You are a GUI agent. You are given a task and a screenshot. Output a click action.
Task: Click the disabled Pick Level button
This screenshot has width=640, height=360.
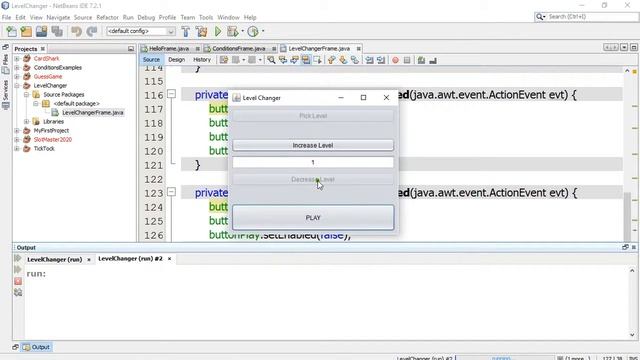313,116
